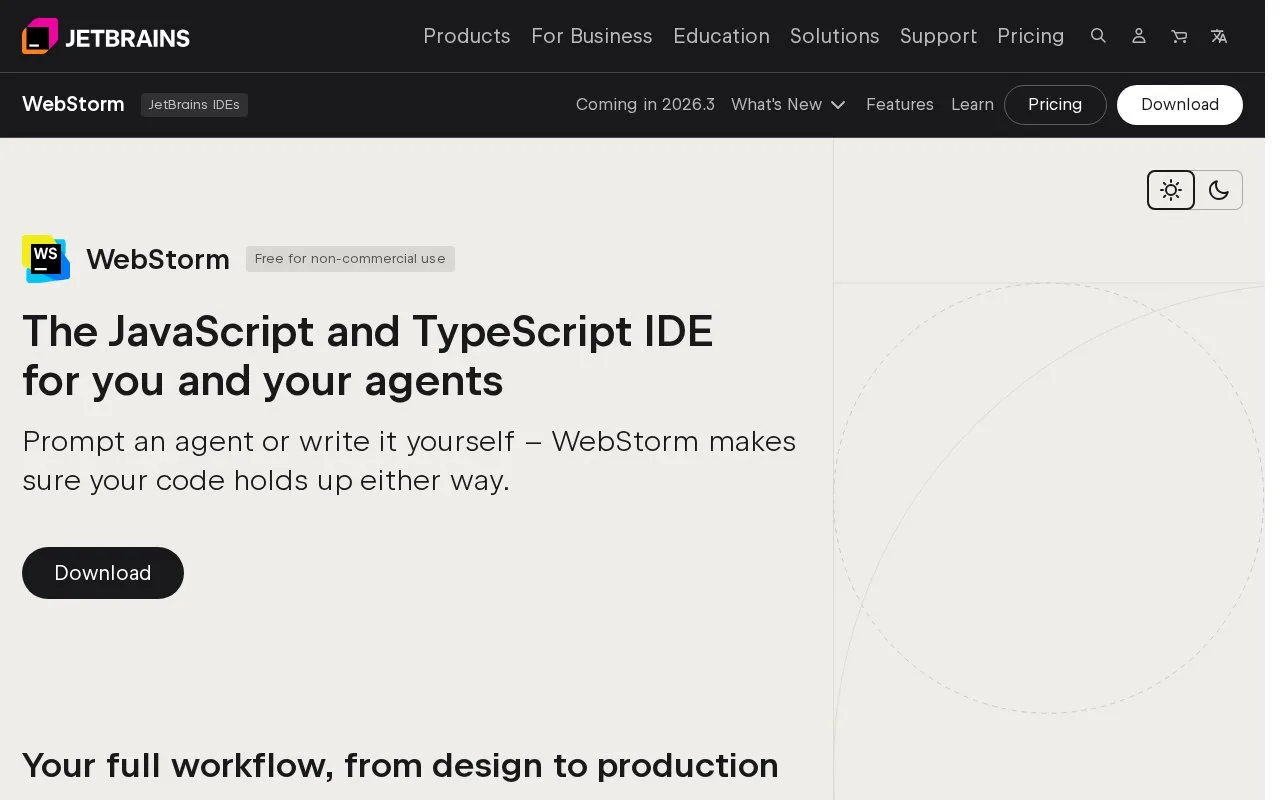Click the Free for non-commercial use badge
1280x800 pixels.
350,259
